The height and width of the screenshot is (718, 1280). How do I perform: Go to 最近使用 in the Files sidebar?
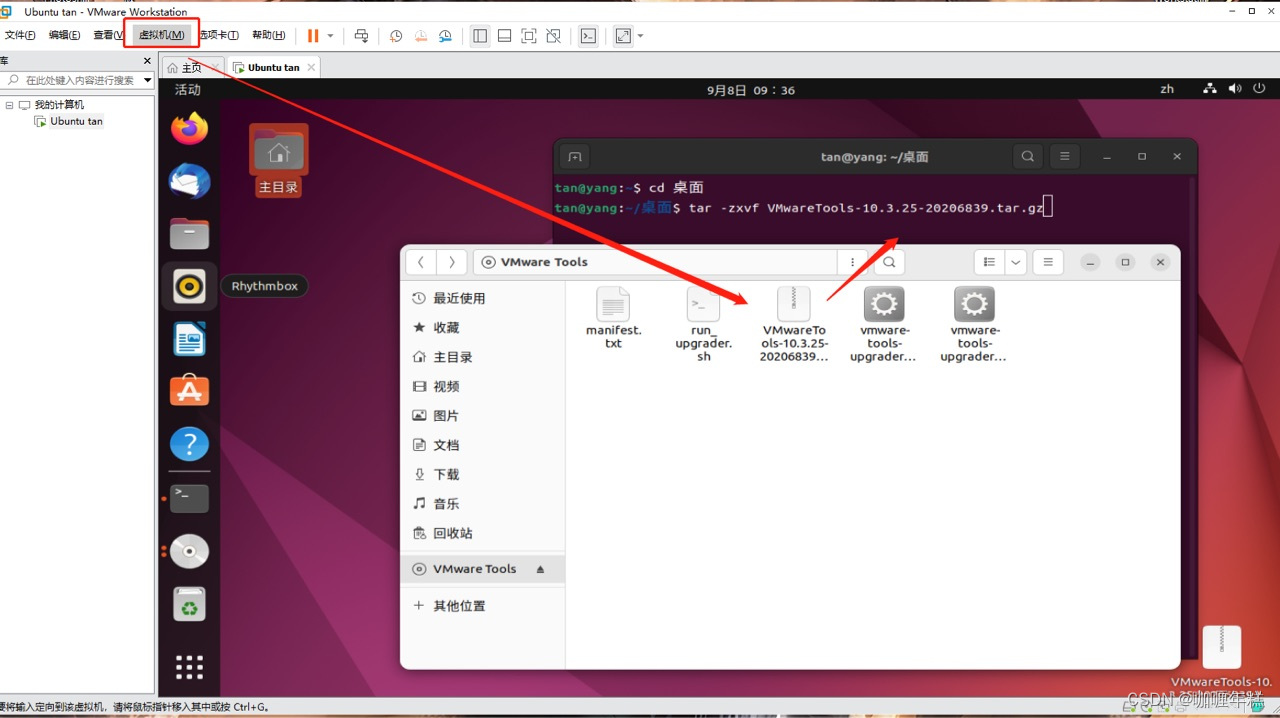[482, 298]
